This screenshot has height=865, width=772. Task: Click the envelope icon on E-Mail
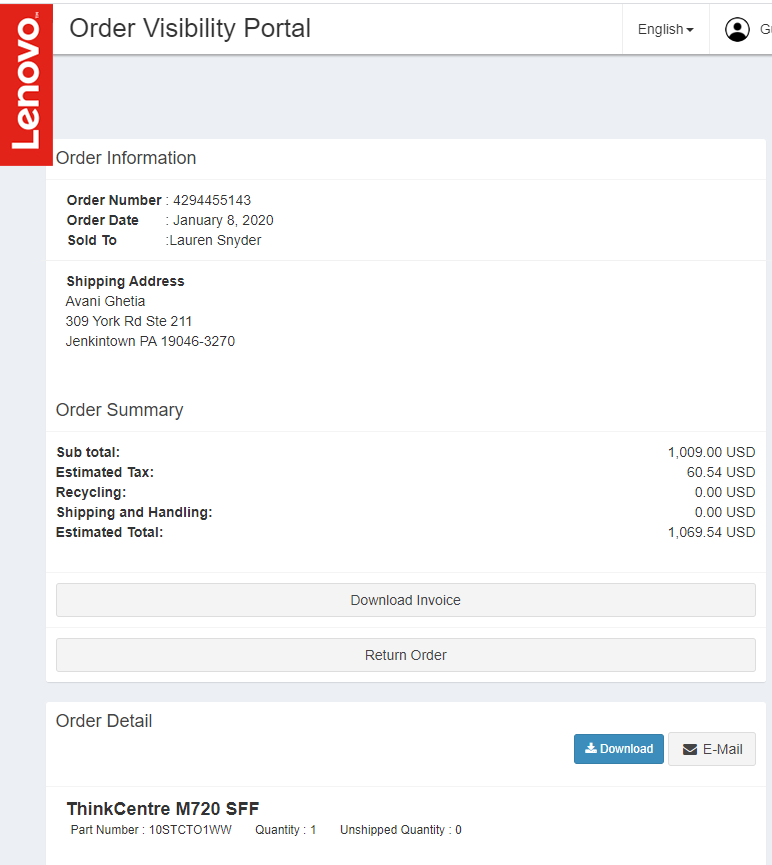tap(690, 749)
